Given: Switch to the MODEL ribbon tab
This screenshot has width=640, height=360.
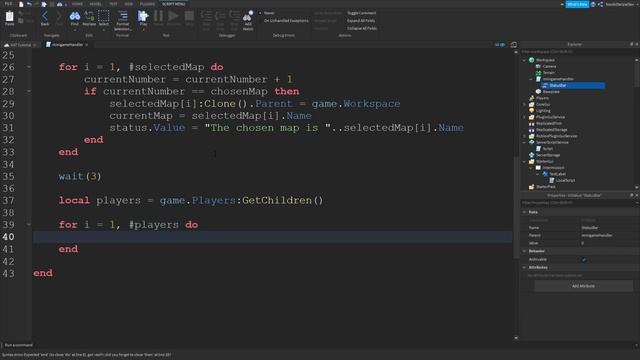Looking at the screenshot, I should (96, 4).
